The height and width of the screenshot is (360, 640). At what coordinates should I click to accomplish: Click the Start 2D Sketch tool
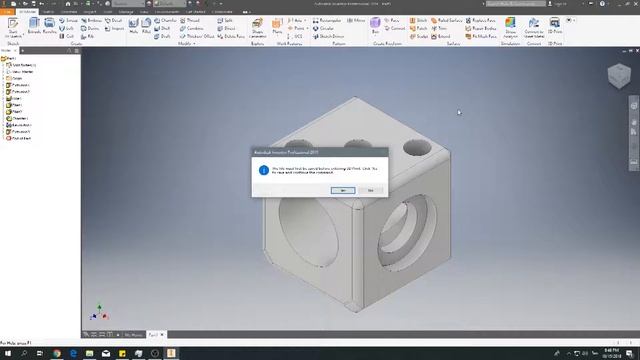point(13,28)
